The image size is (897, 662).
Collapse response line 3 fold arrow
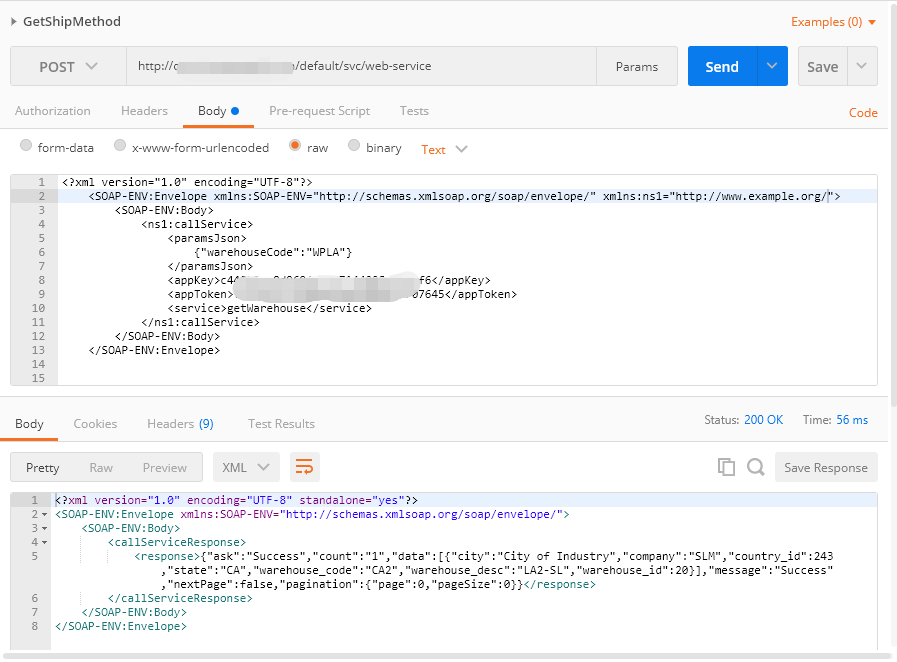(x=45, y=529)
